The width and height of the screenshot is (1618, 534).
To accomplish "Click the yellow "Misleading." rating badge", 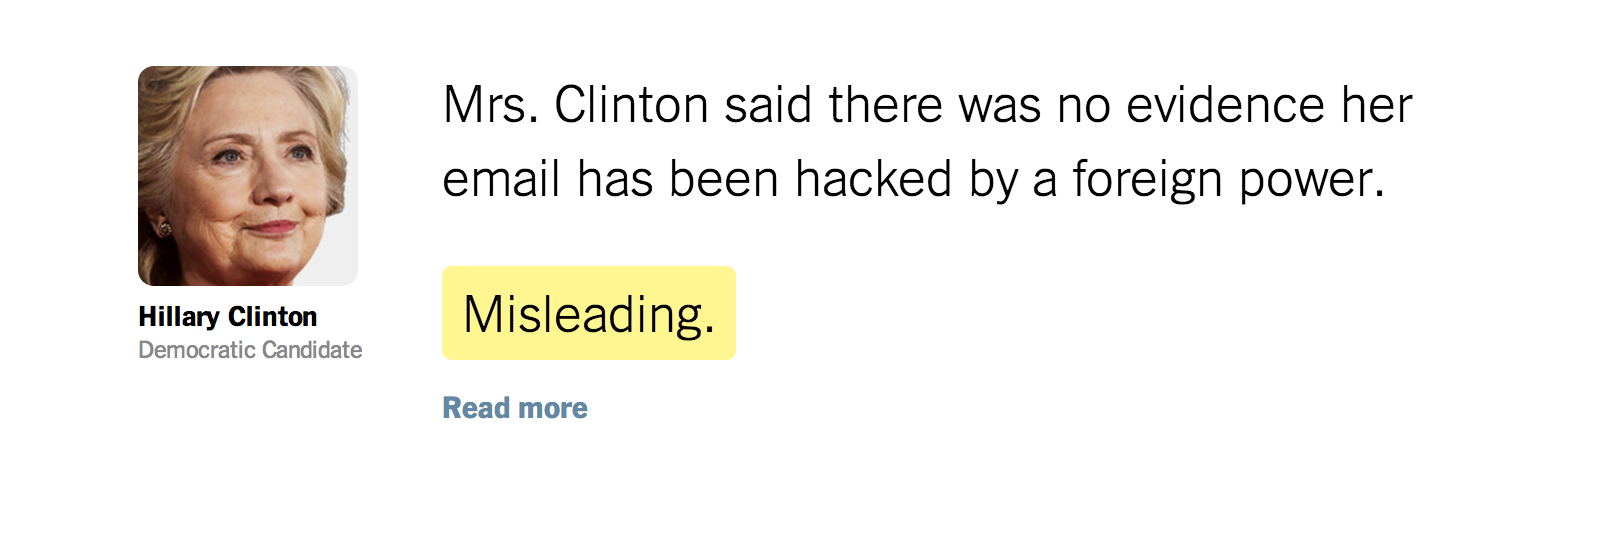I will [x=589, y=314].
